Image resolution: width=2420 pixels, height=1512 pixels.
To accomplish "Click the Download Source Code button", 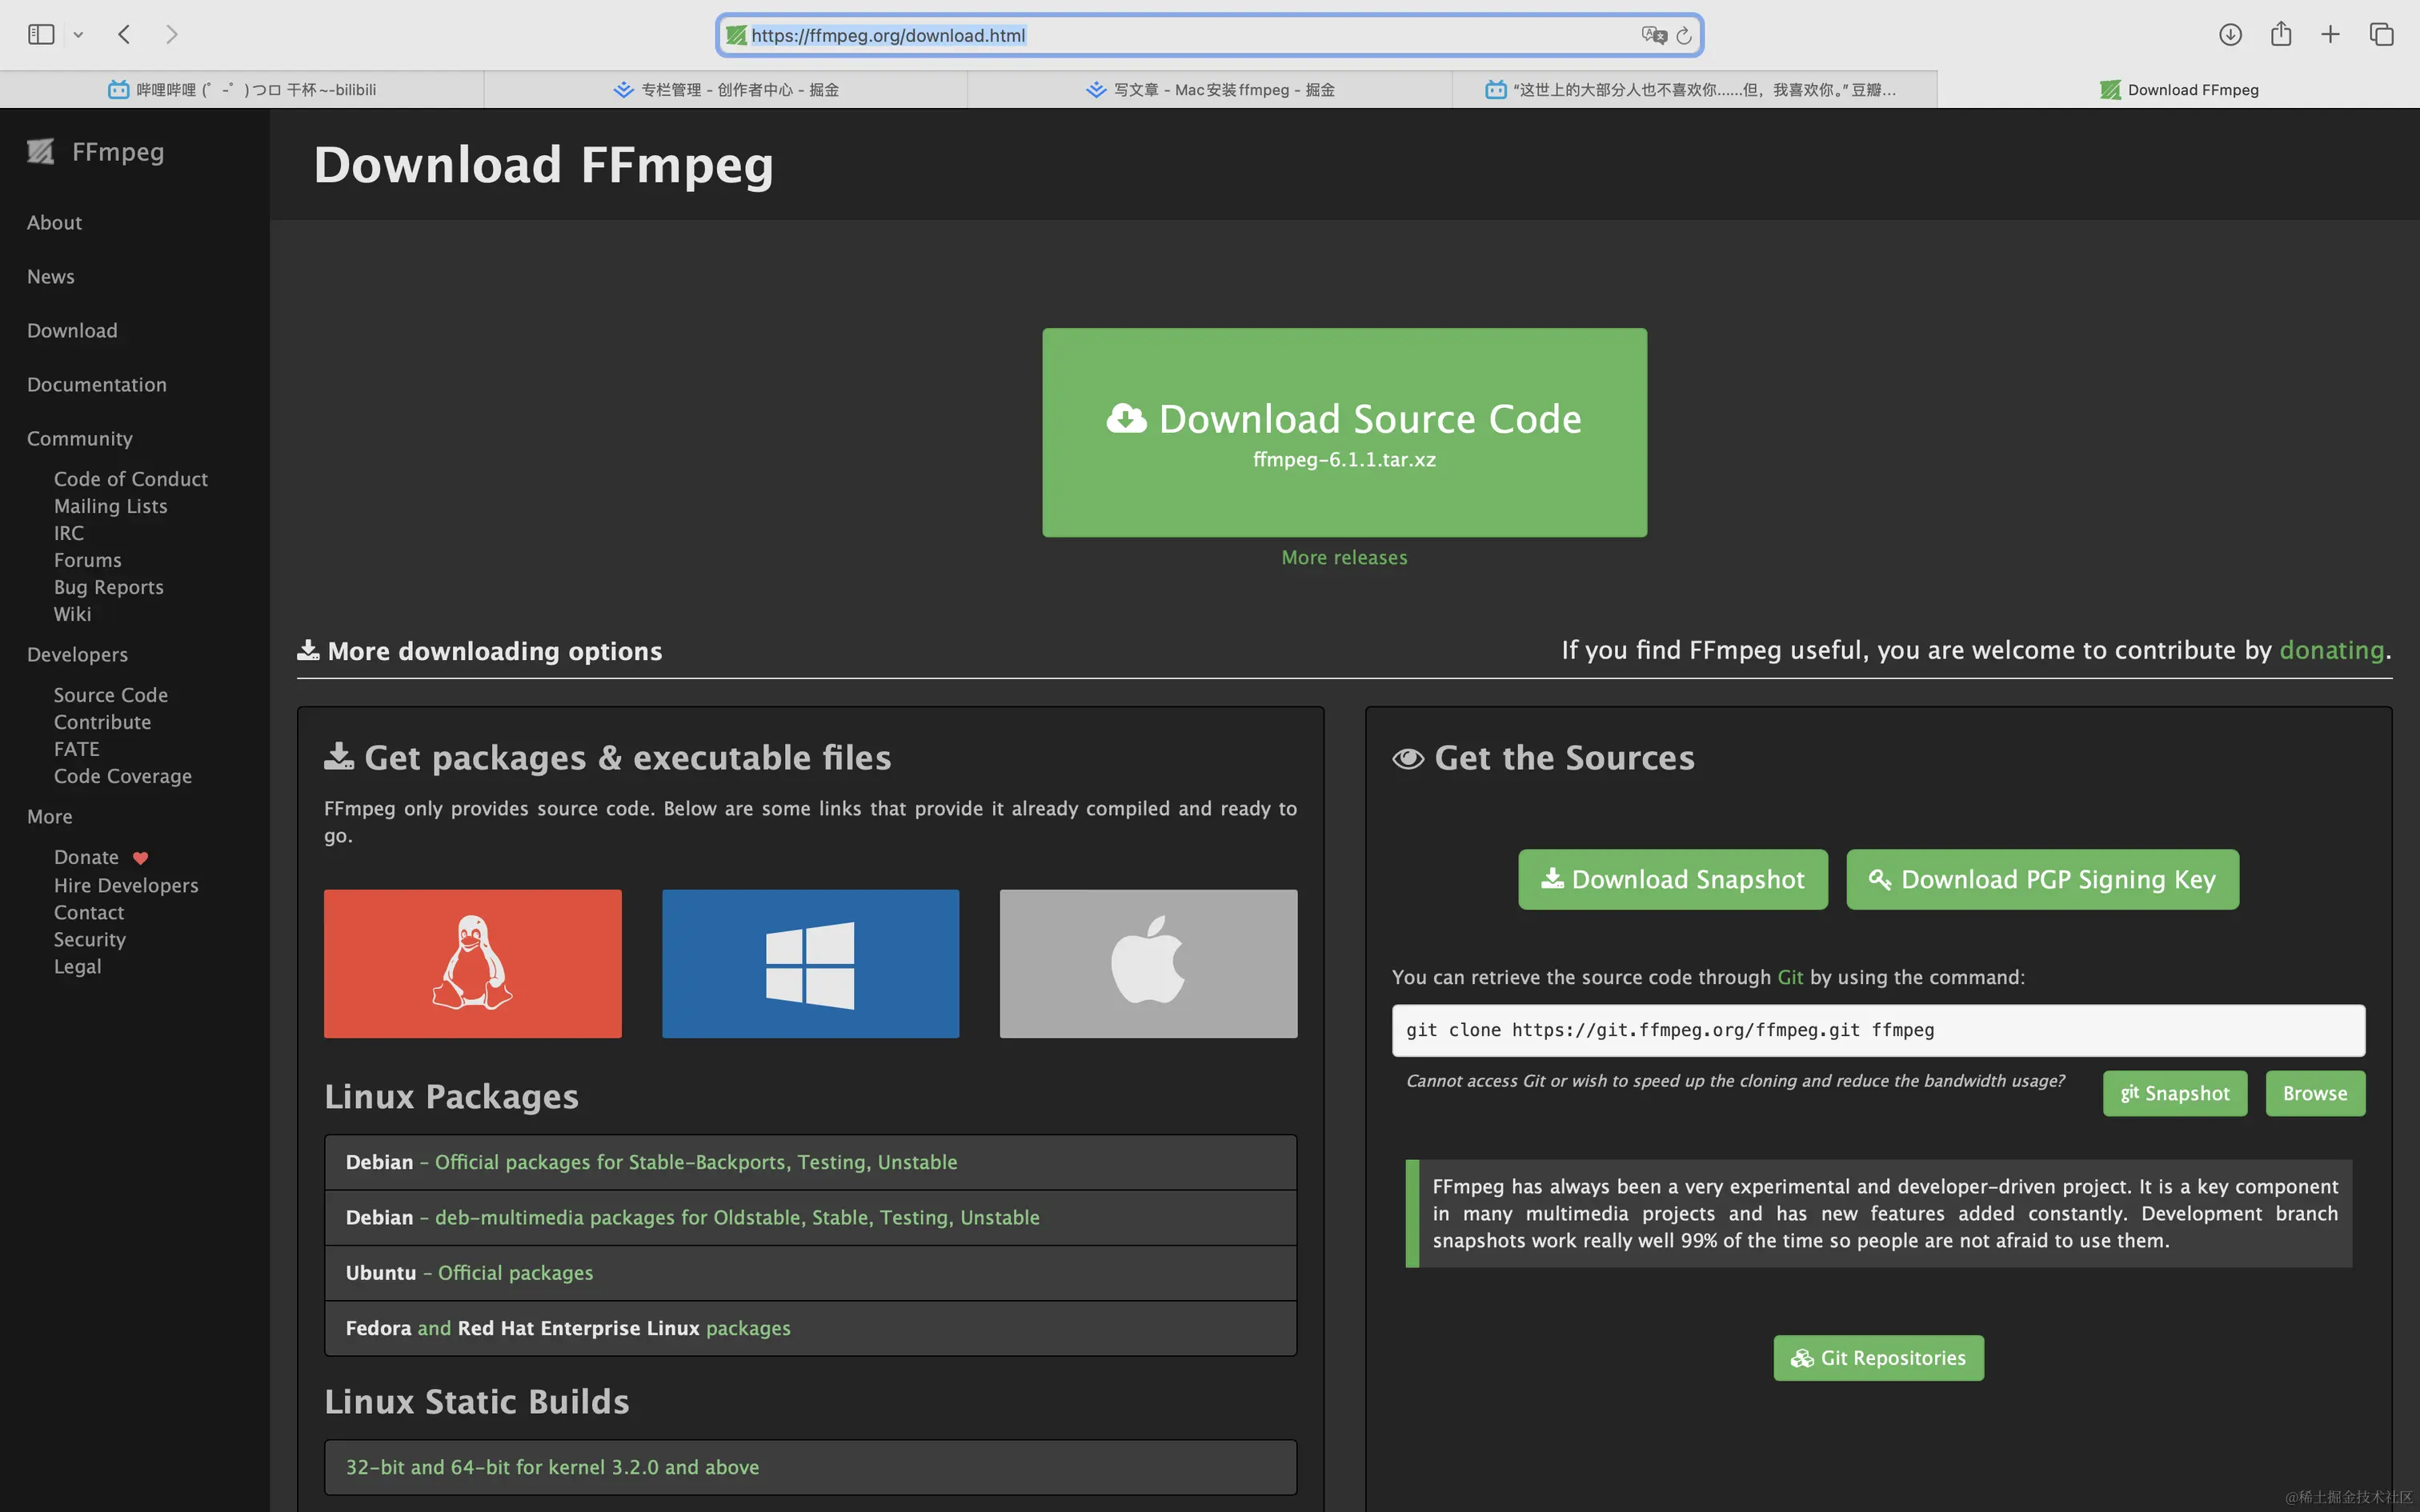I will [1344, 432].
